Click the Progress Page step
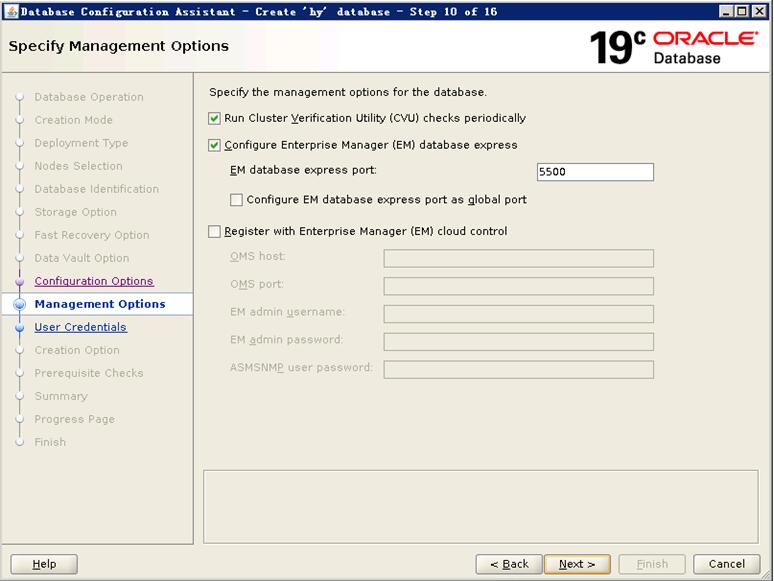The image size is (774, 581). (x=75, y=419)
